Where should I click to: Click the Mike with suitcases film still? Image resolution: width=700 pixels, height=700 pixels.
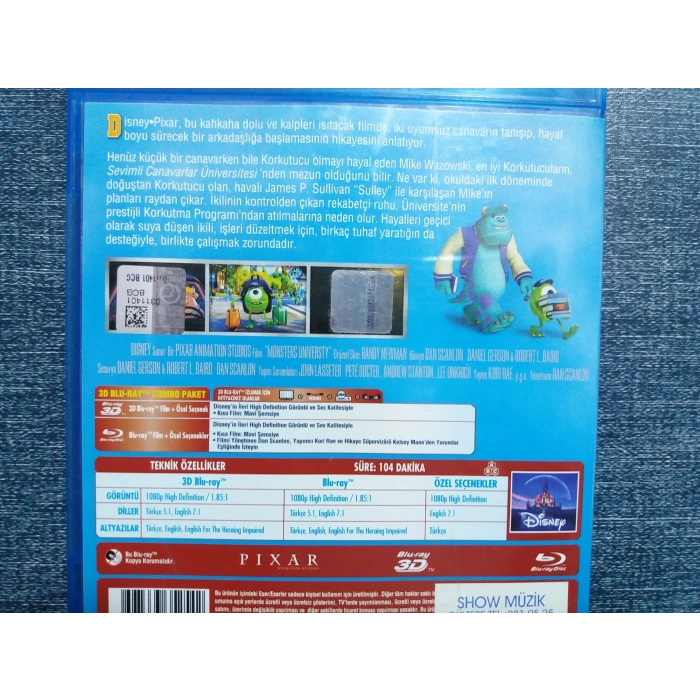click(x=258, y=298)
